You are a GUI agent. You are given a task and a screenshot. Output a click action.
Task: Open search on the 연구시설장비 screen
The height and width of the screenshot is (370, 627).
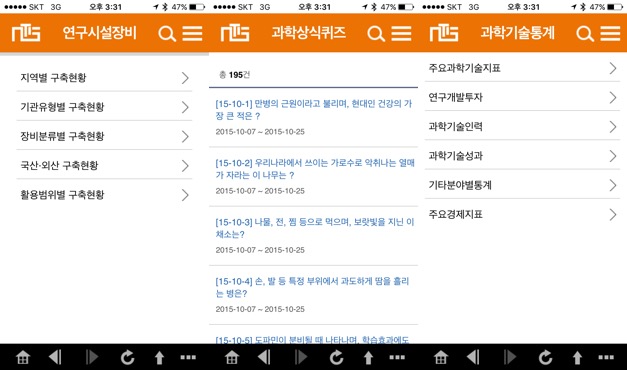tap(167, 34)
